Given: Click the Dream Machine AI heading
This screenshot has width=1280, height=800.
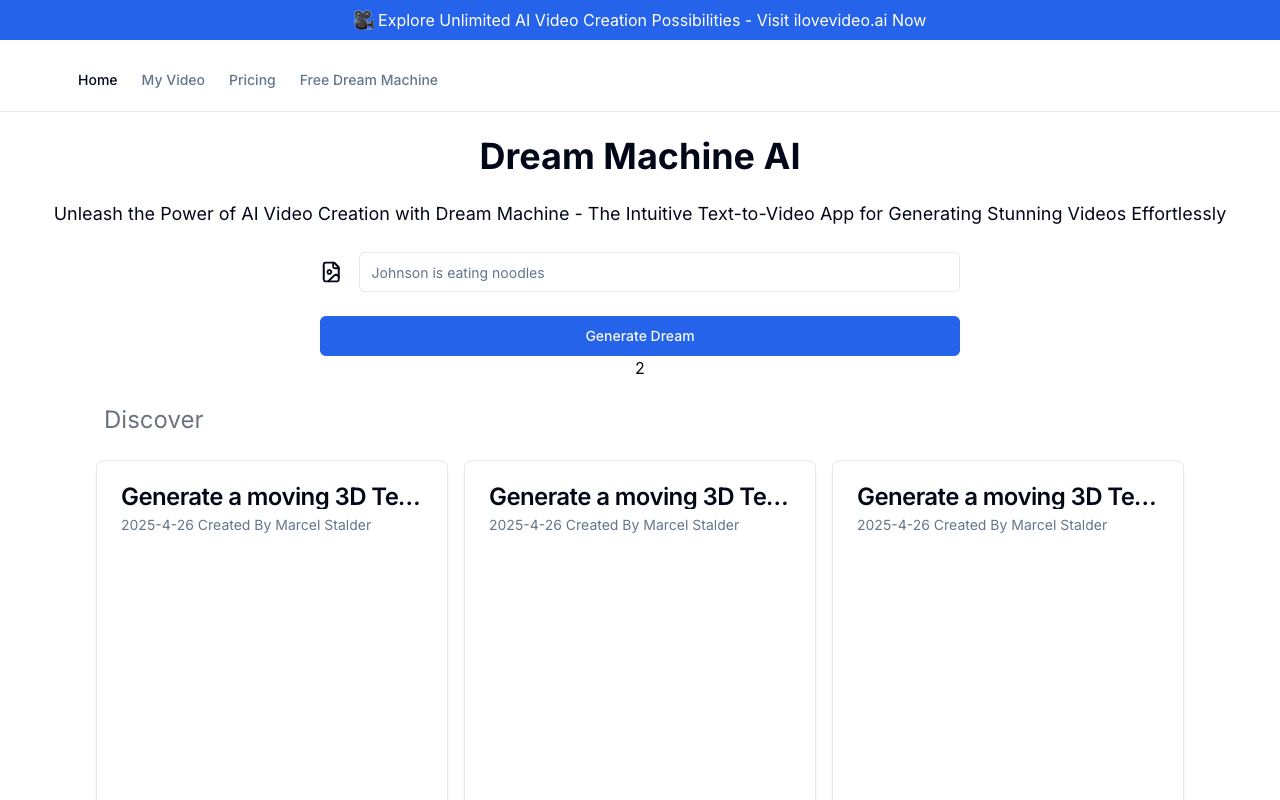Looking at the screenshot, I should coord(640,156).
